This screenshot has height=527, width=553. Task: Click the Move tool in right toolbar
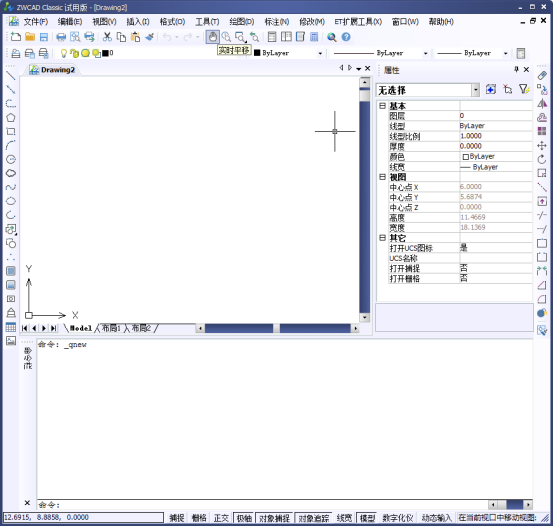tap(542, 145)
